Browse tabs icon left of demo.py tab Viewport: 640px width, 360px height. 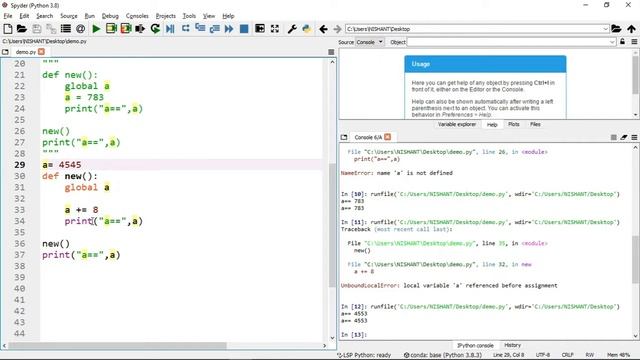[5, 52]
